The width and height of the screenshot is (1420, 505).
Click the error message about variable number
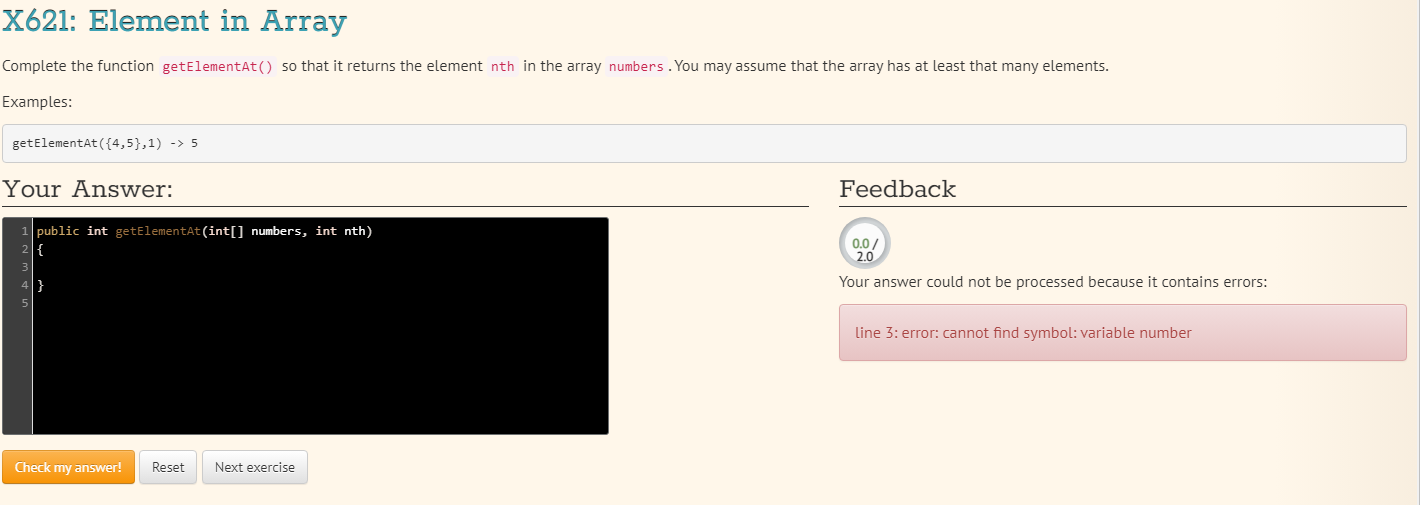[x=1023, y=333]
